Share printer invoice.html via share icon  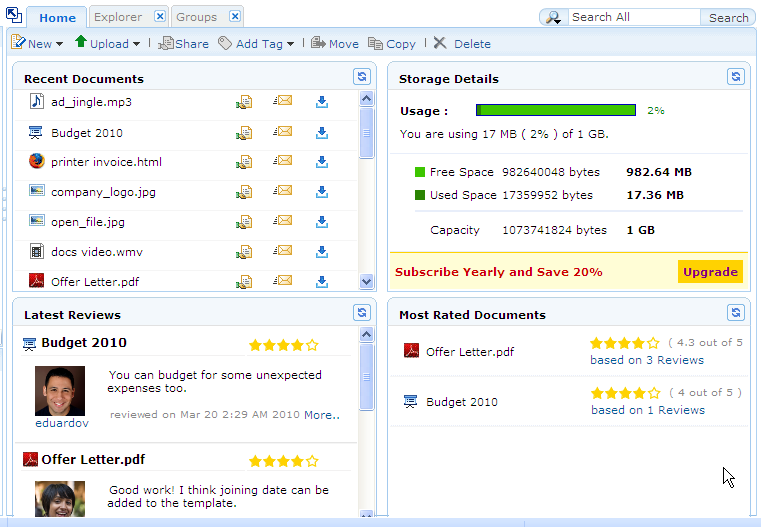pyautogui.click(x=243, y=161)
